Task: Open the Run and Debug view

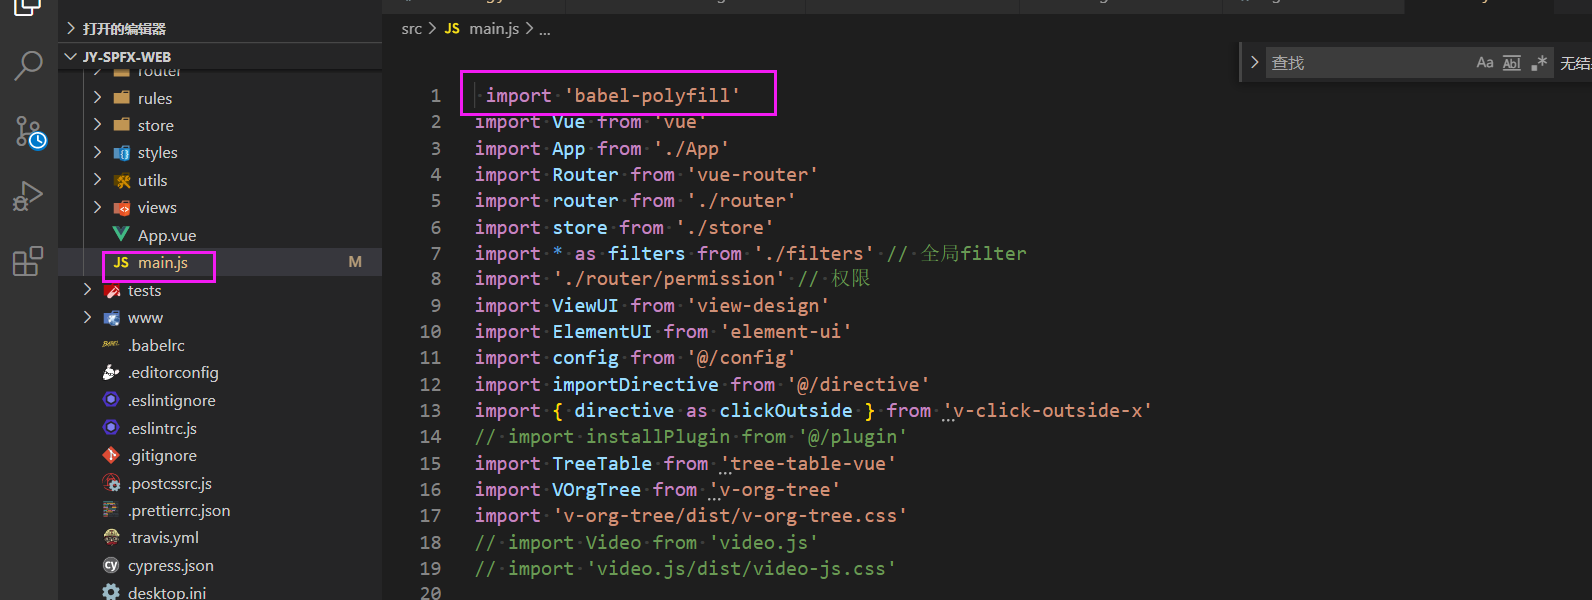Action: pos(28,197)
